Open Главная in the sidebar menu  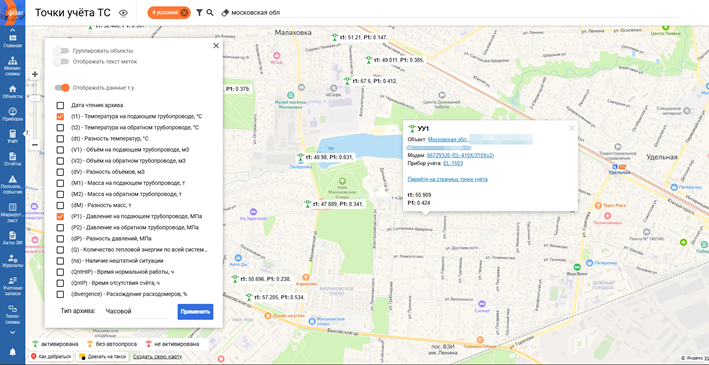[x=13, y=41]
